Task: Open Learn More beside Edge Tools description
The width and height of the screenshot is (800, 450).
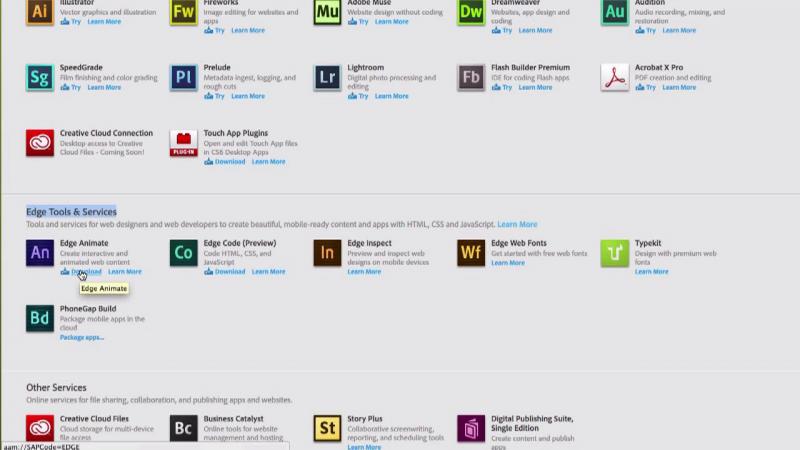Action: pos(517,225)
